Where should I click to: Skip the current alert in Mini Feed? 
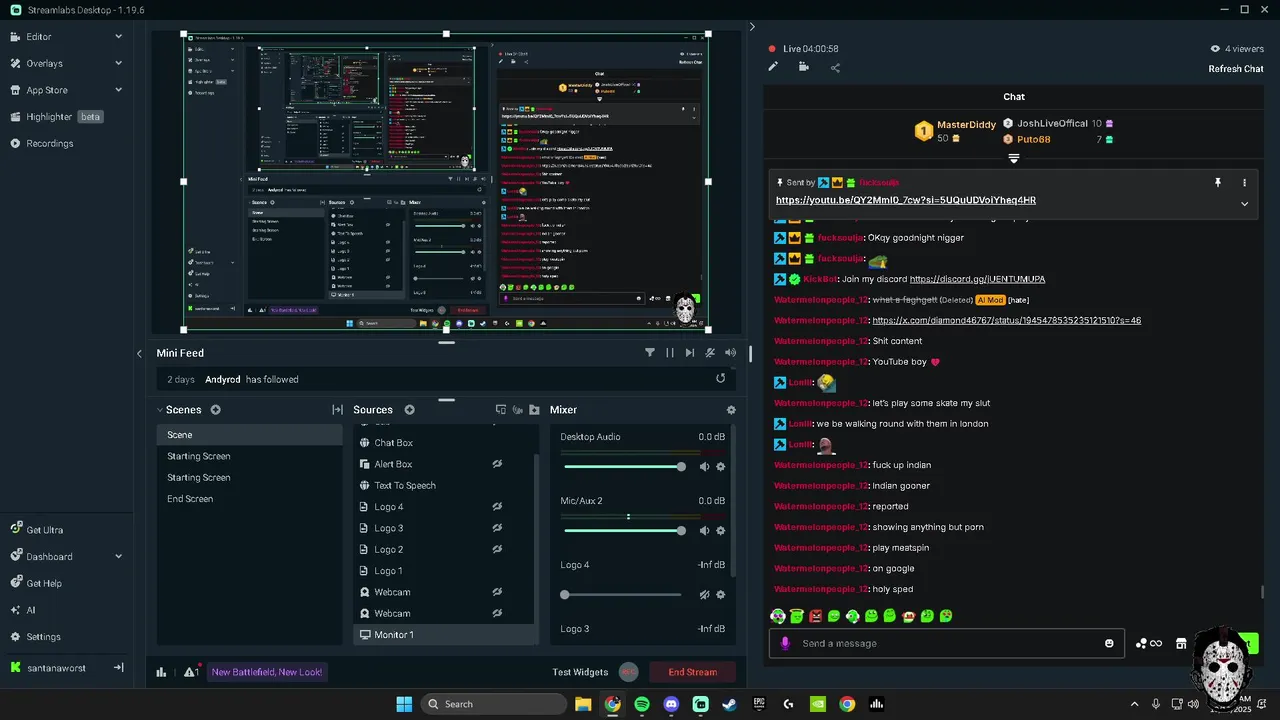click(690, 352)
